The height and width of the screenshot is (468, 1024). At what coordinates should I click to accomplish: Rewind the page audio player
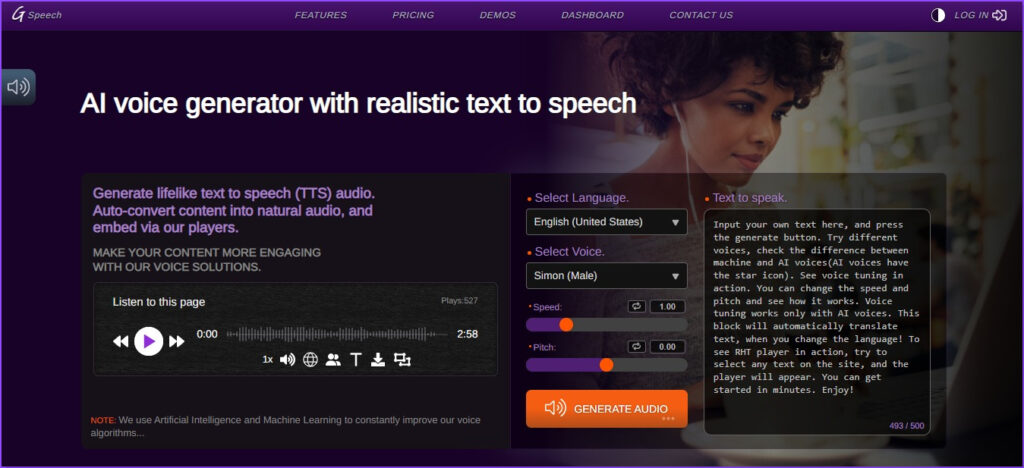click(121, 341)
